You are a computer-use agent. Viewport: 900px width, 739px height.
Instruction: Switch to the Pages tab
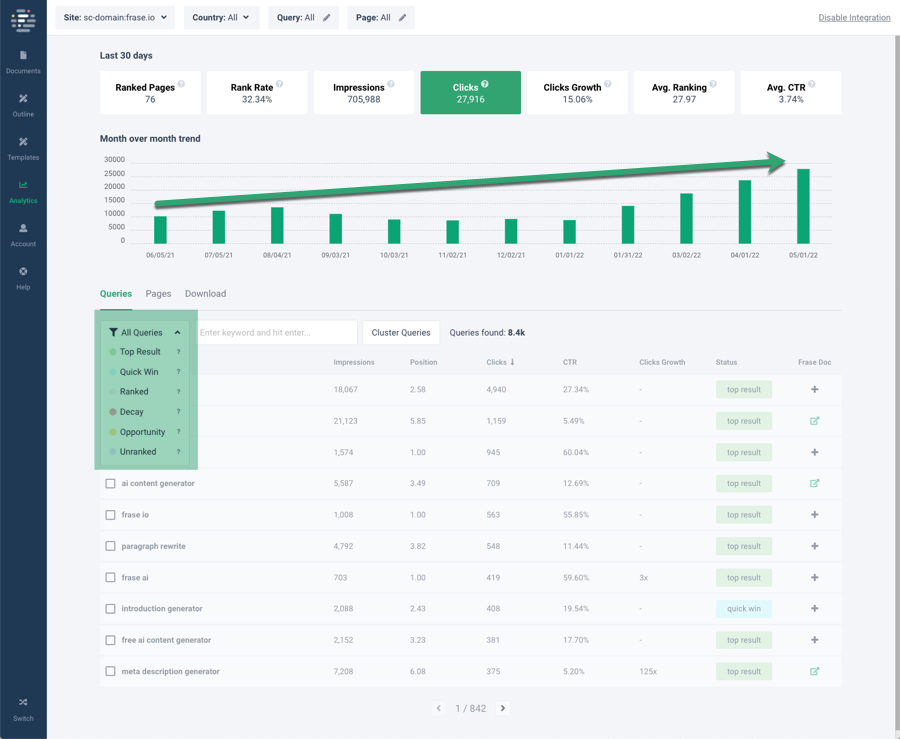158,294
